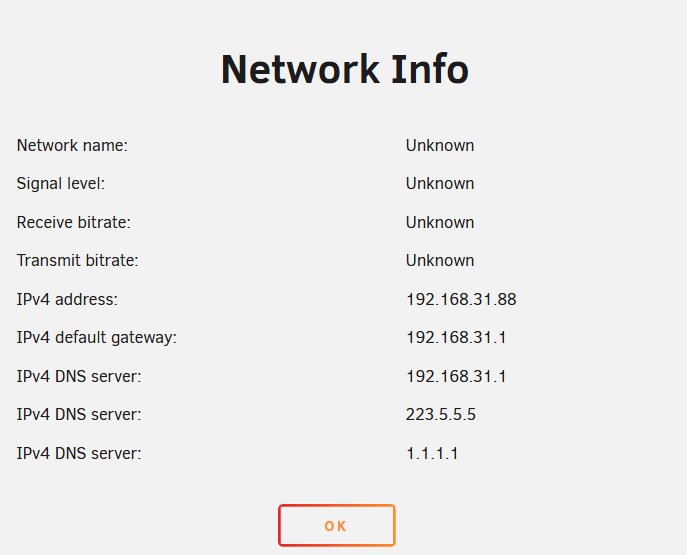Select the Receive bitrate label
Screen dimensions: 687x555
point(74,222)
